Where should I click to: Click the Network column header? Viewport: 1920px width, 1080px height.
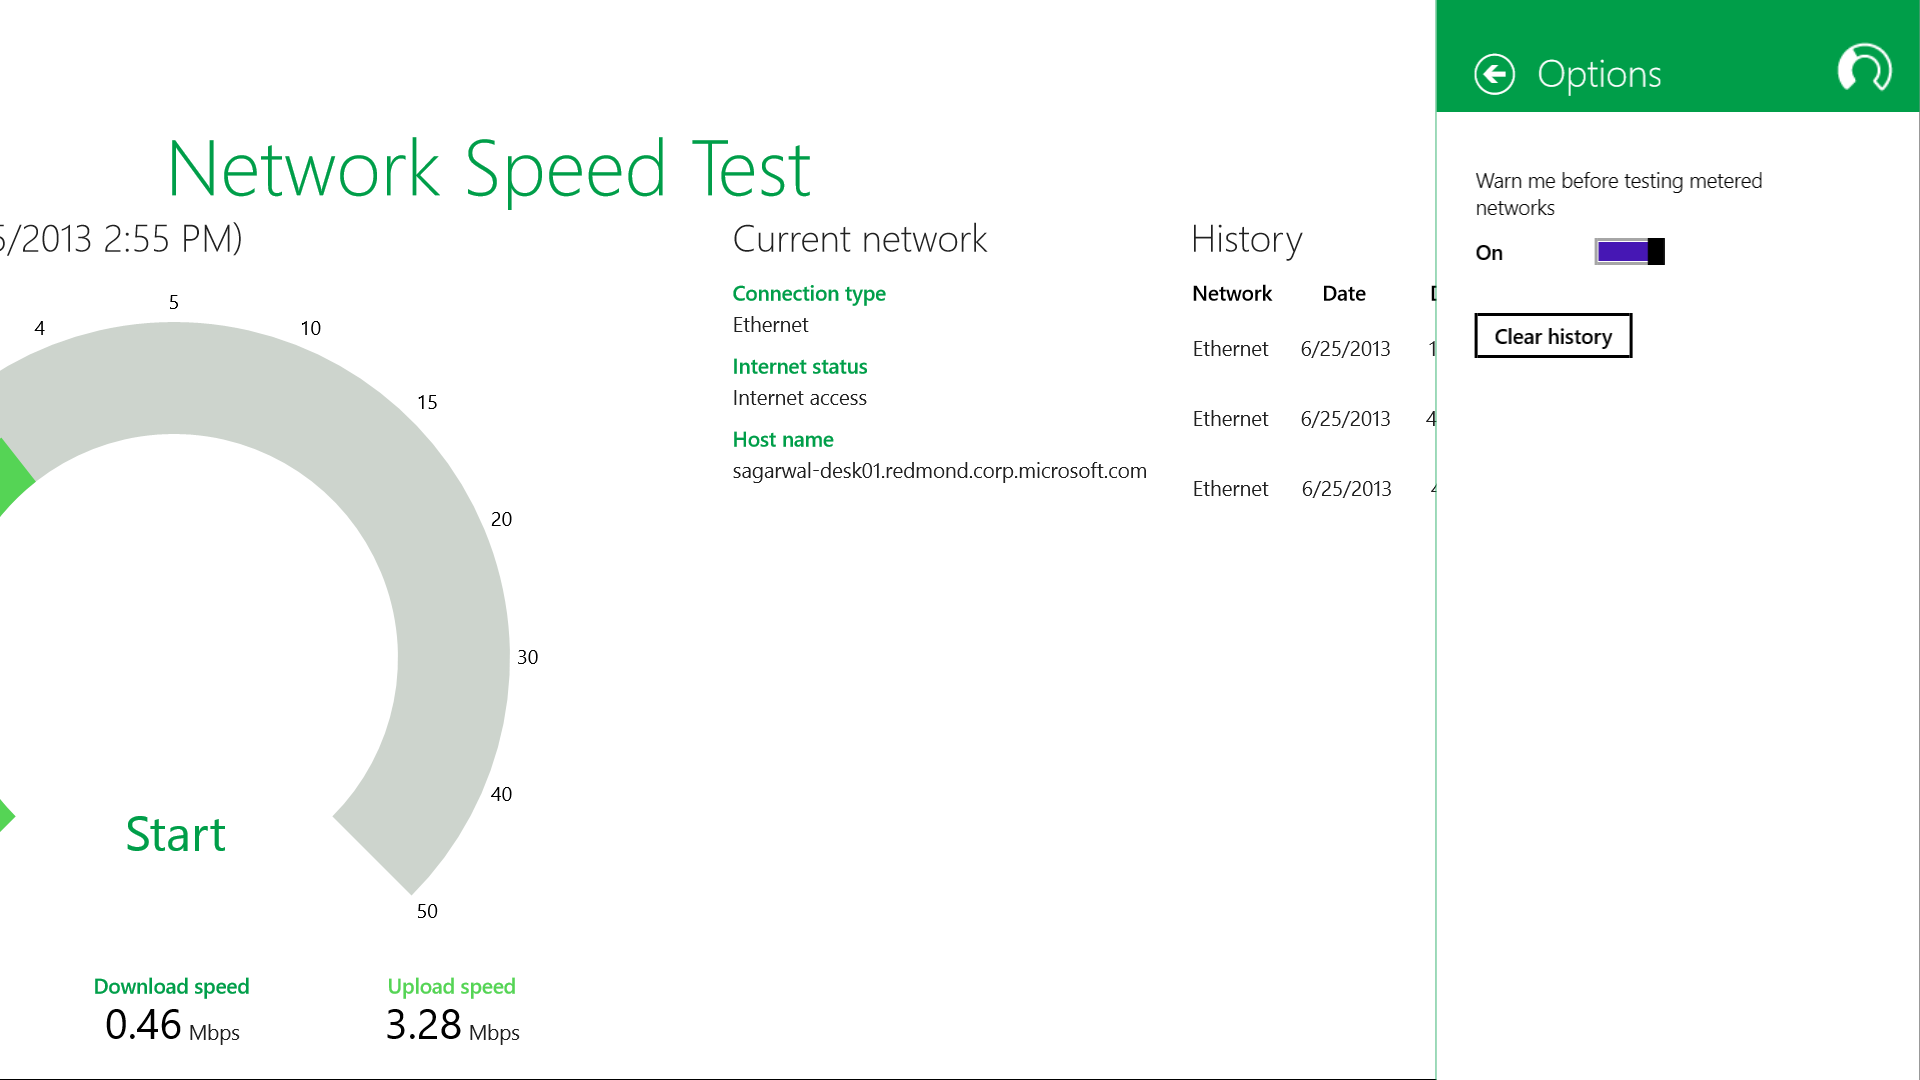point(1232,293)
